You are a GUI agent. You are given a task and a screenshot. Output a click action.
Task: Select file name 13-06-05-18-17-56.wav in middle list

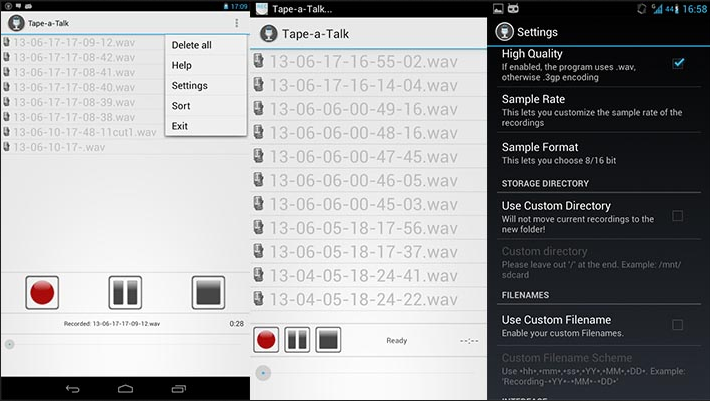364,228
